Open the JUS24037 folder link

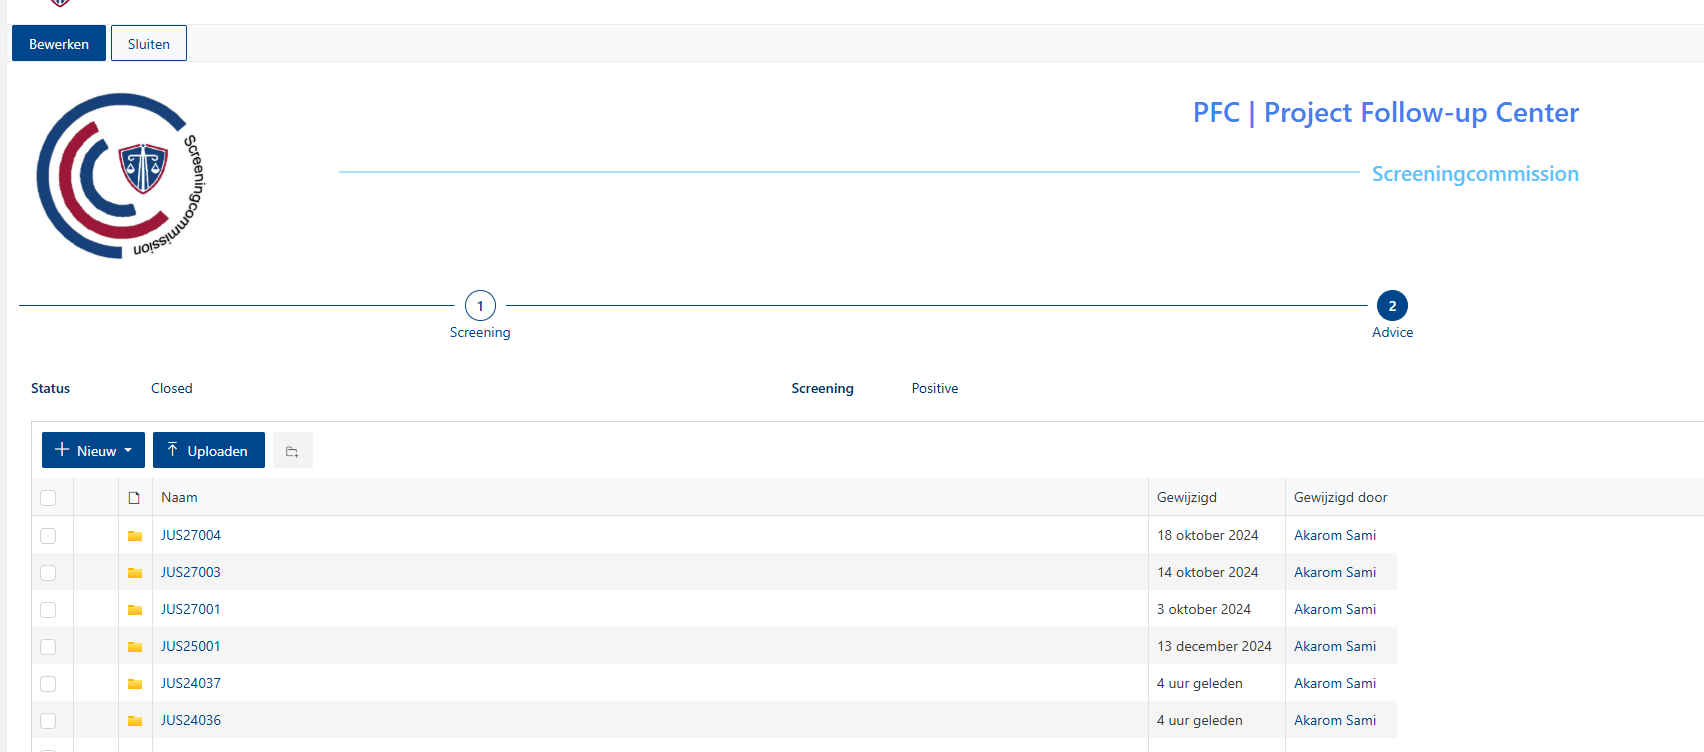click(191, 684)
